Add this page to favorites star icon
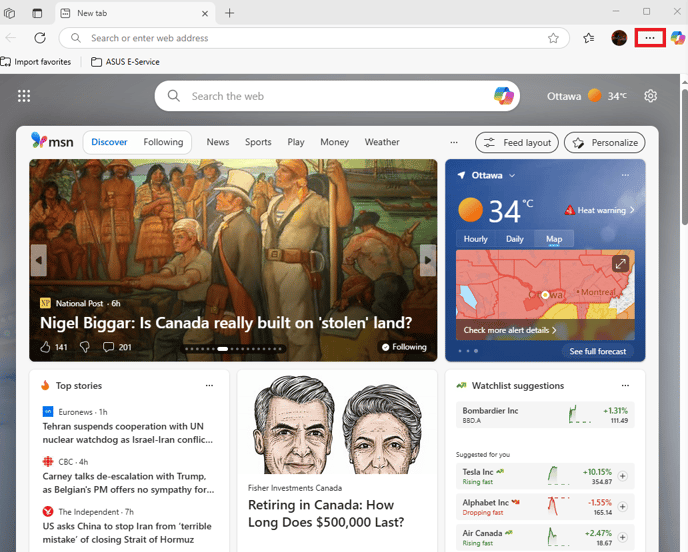 pyautogui.click(x=553, y=38)
